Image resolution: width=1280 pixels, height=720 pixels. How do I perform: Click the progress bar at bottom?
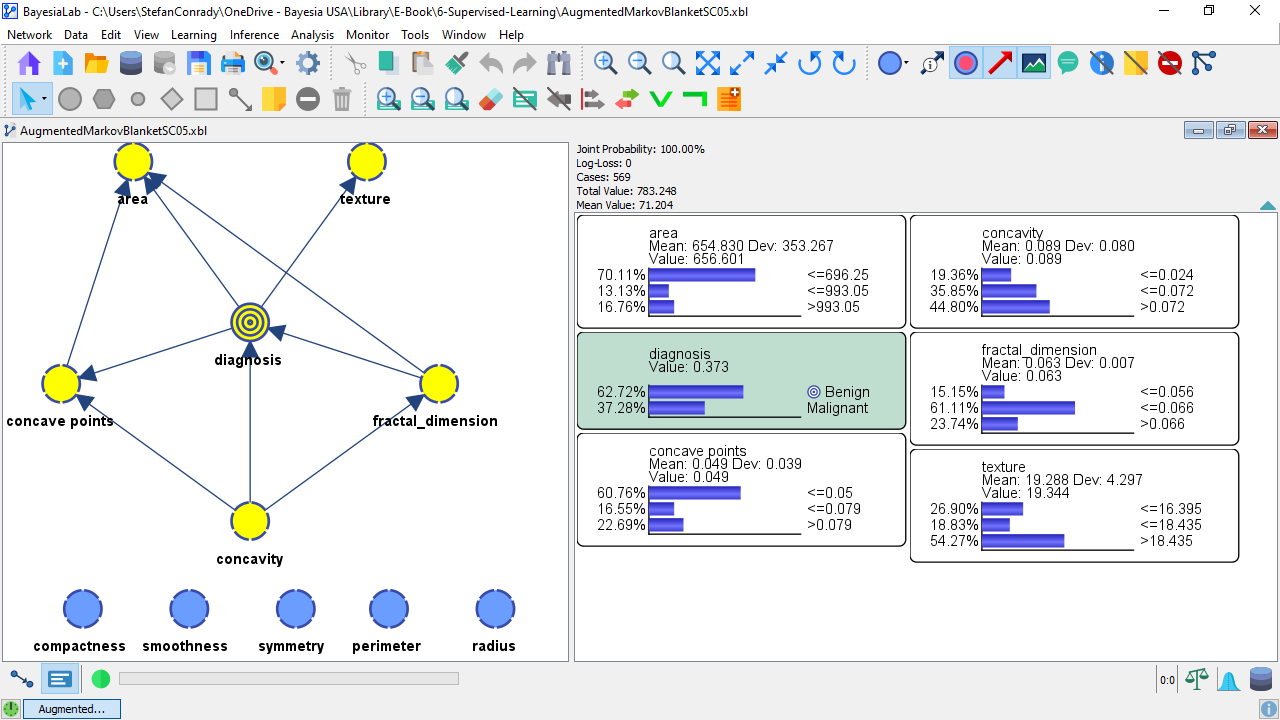[289, 679]
